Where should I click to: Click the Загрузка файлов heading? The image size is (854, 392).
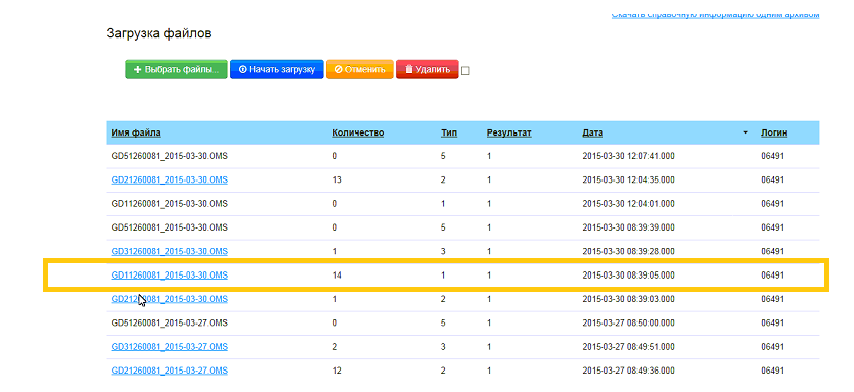tap(159, 34)
